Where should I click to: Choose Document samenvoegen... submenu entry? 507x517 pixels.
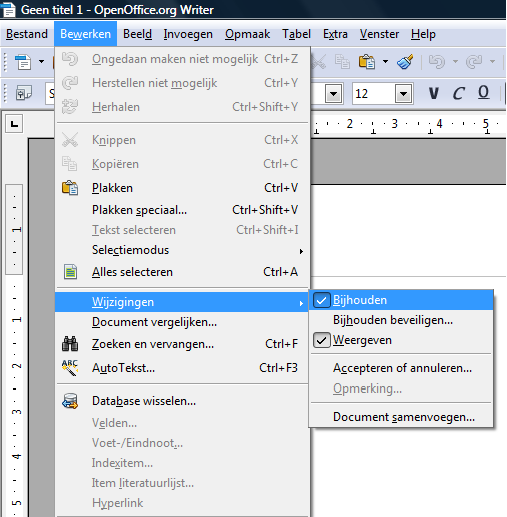(x=401, y=417)
